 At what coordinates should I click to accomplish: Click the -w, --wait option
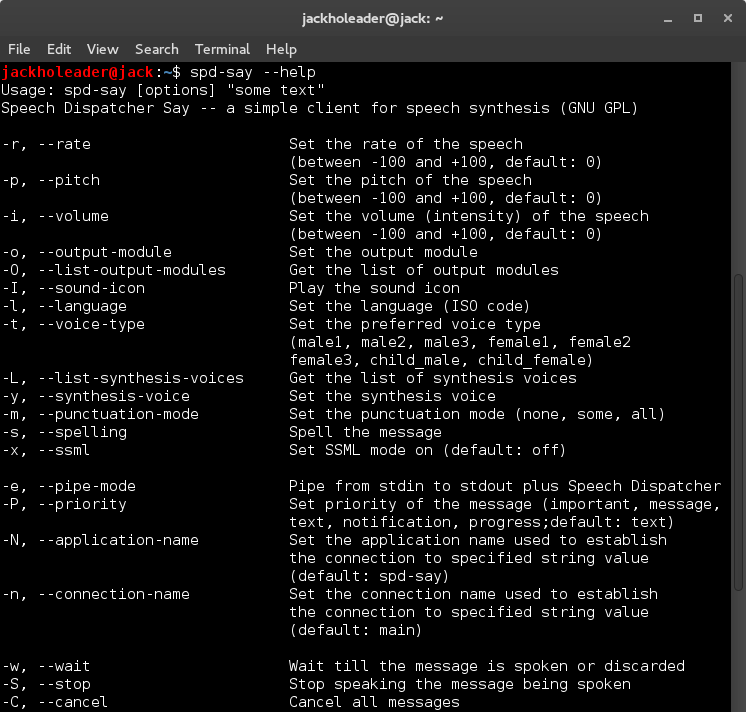pyautogui.click(x=46, y=666)
